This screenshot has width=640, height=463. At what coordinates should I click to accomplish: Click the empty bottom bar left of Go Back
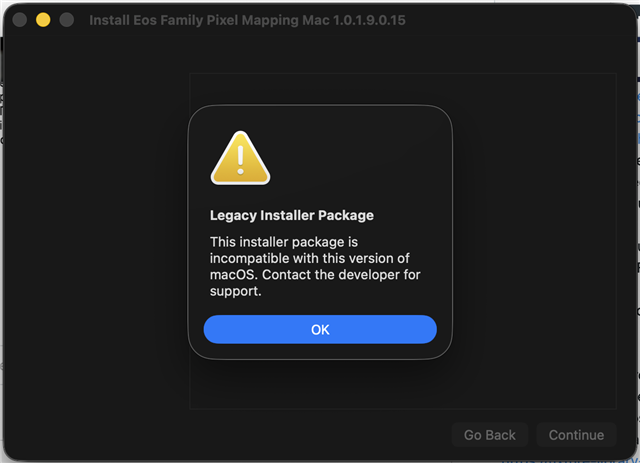250,435
